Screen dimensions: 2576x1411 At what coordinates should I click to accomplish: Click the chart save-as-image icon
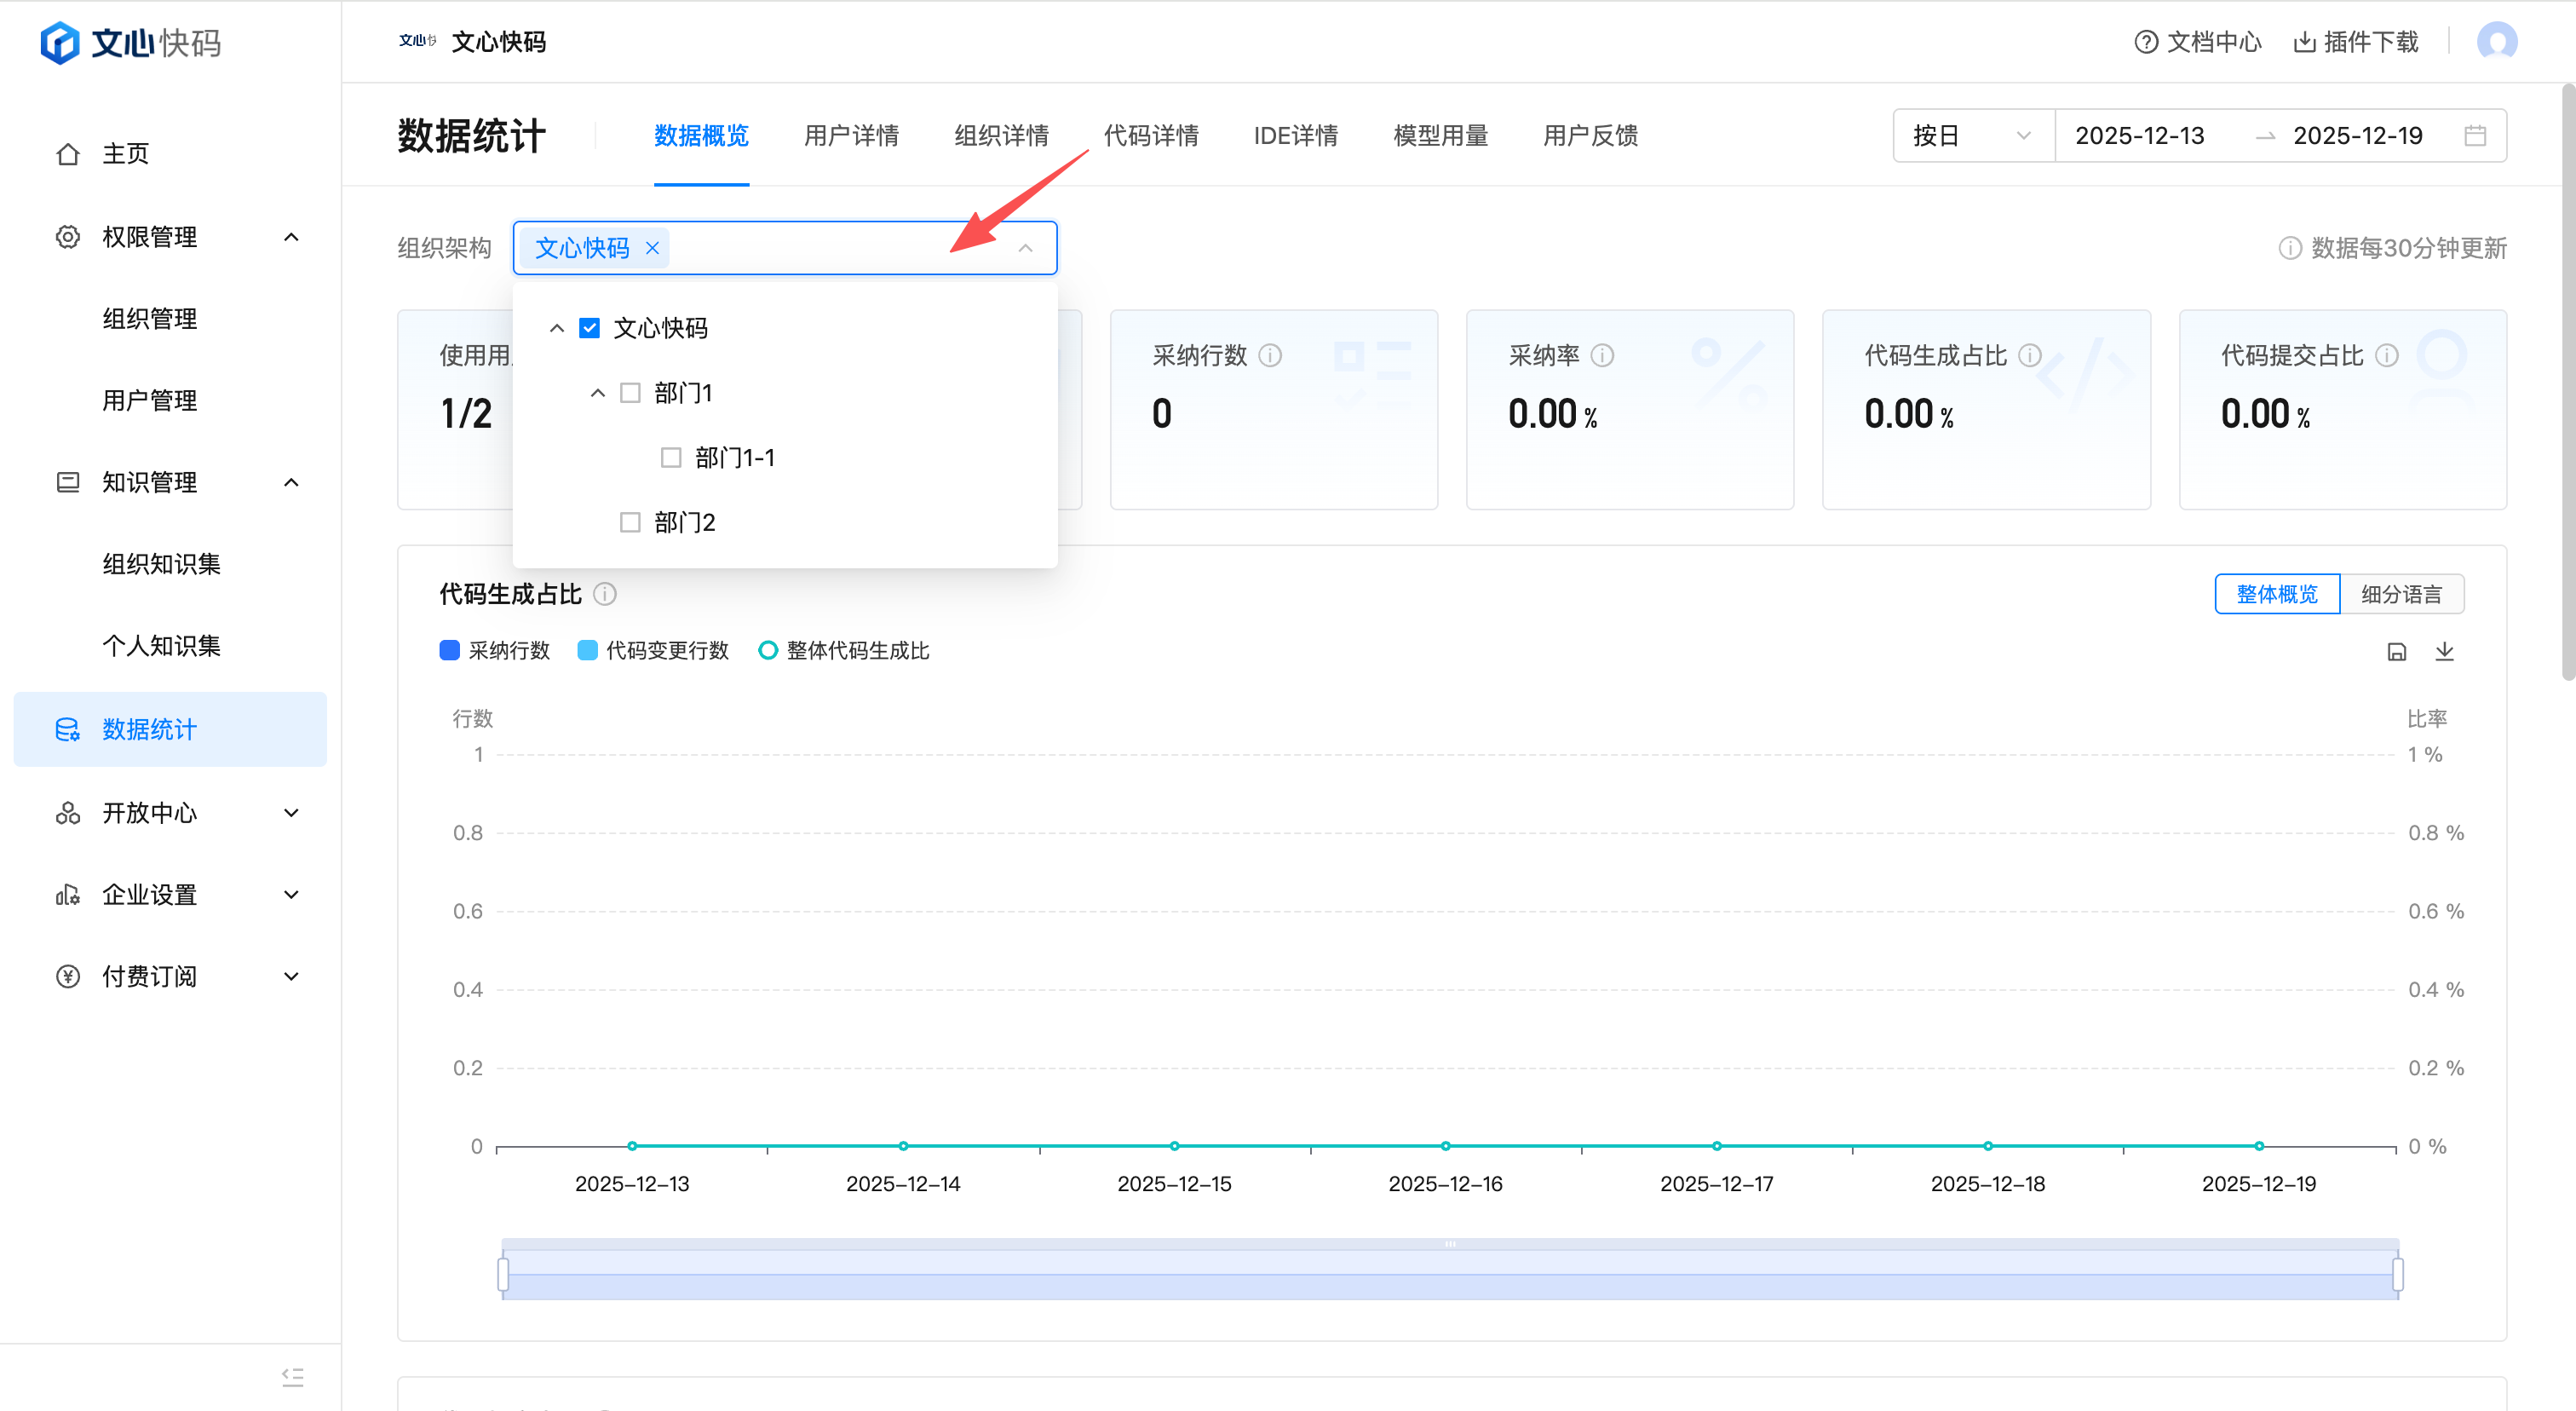(x=2396, y=652)
